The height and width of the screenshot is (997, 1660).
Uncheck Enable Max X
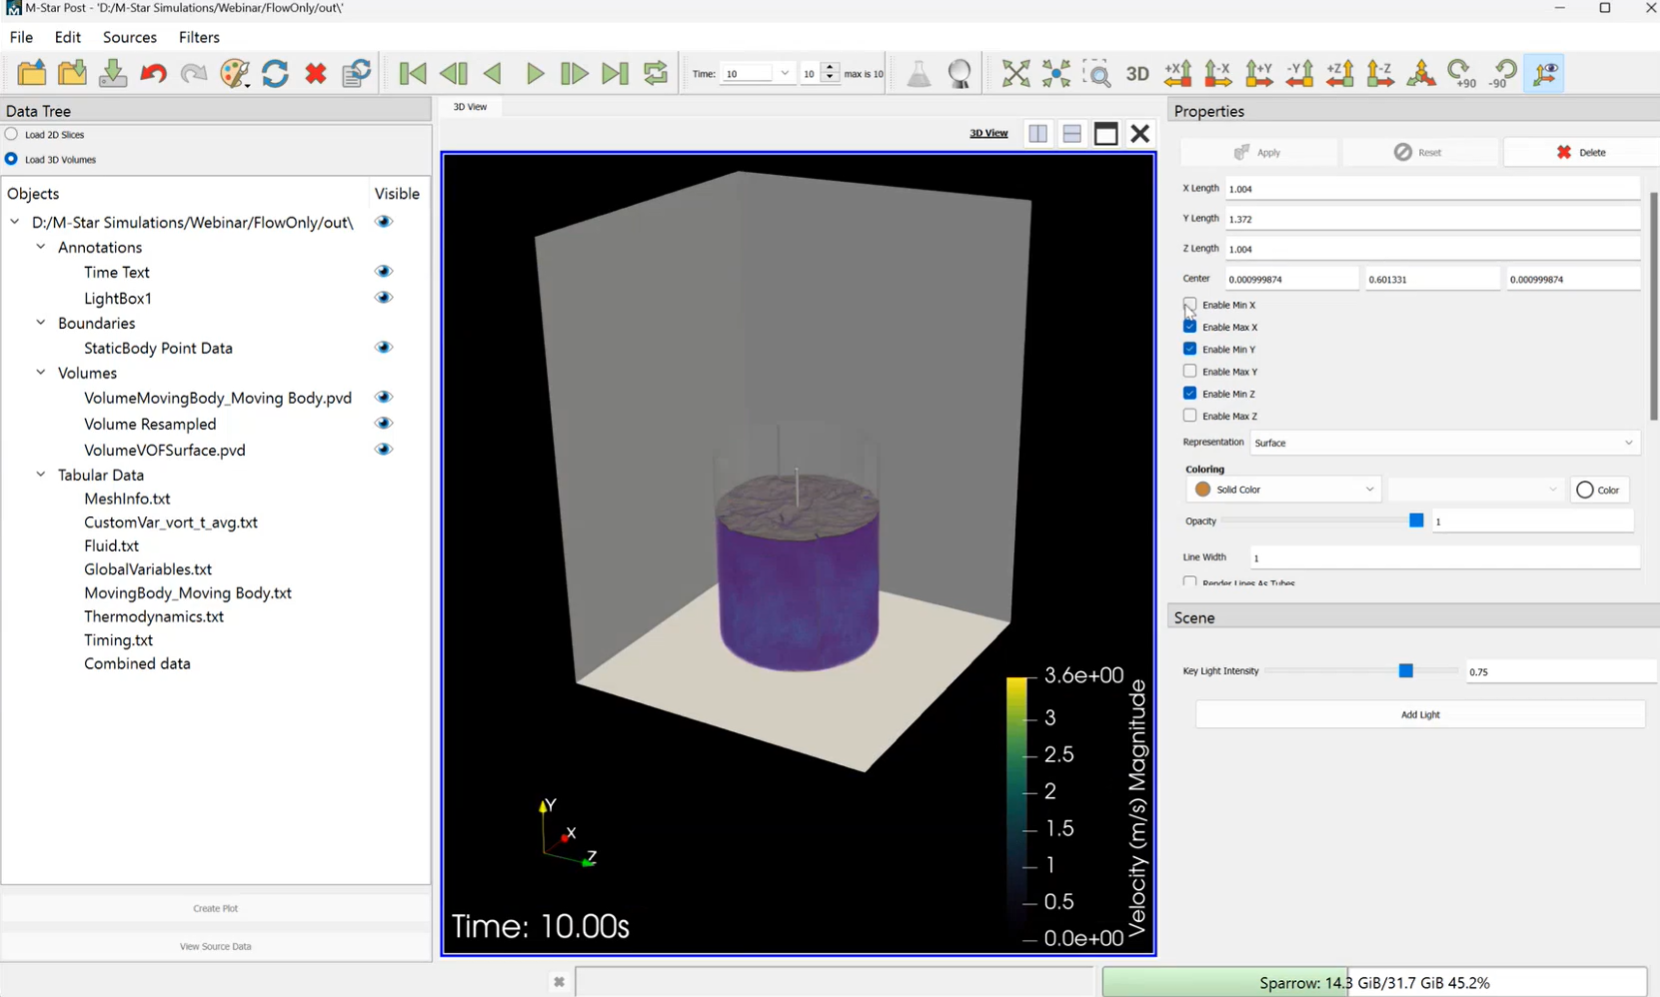tap(1190, 327)
